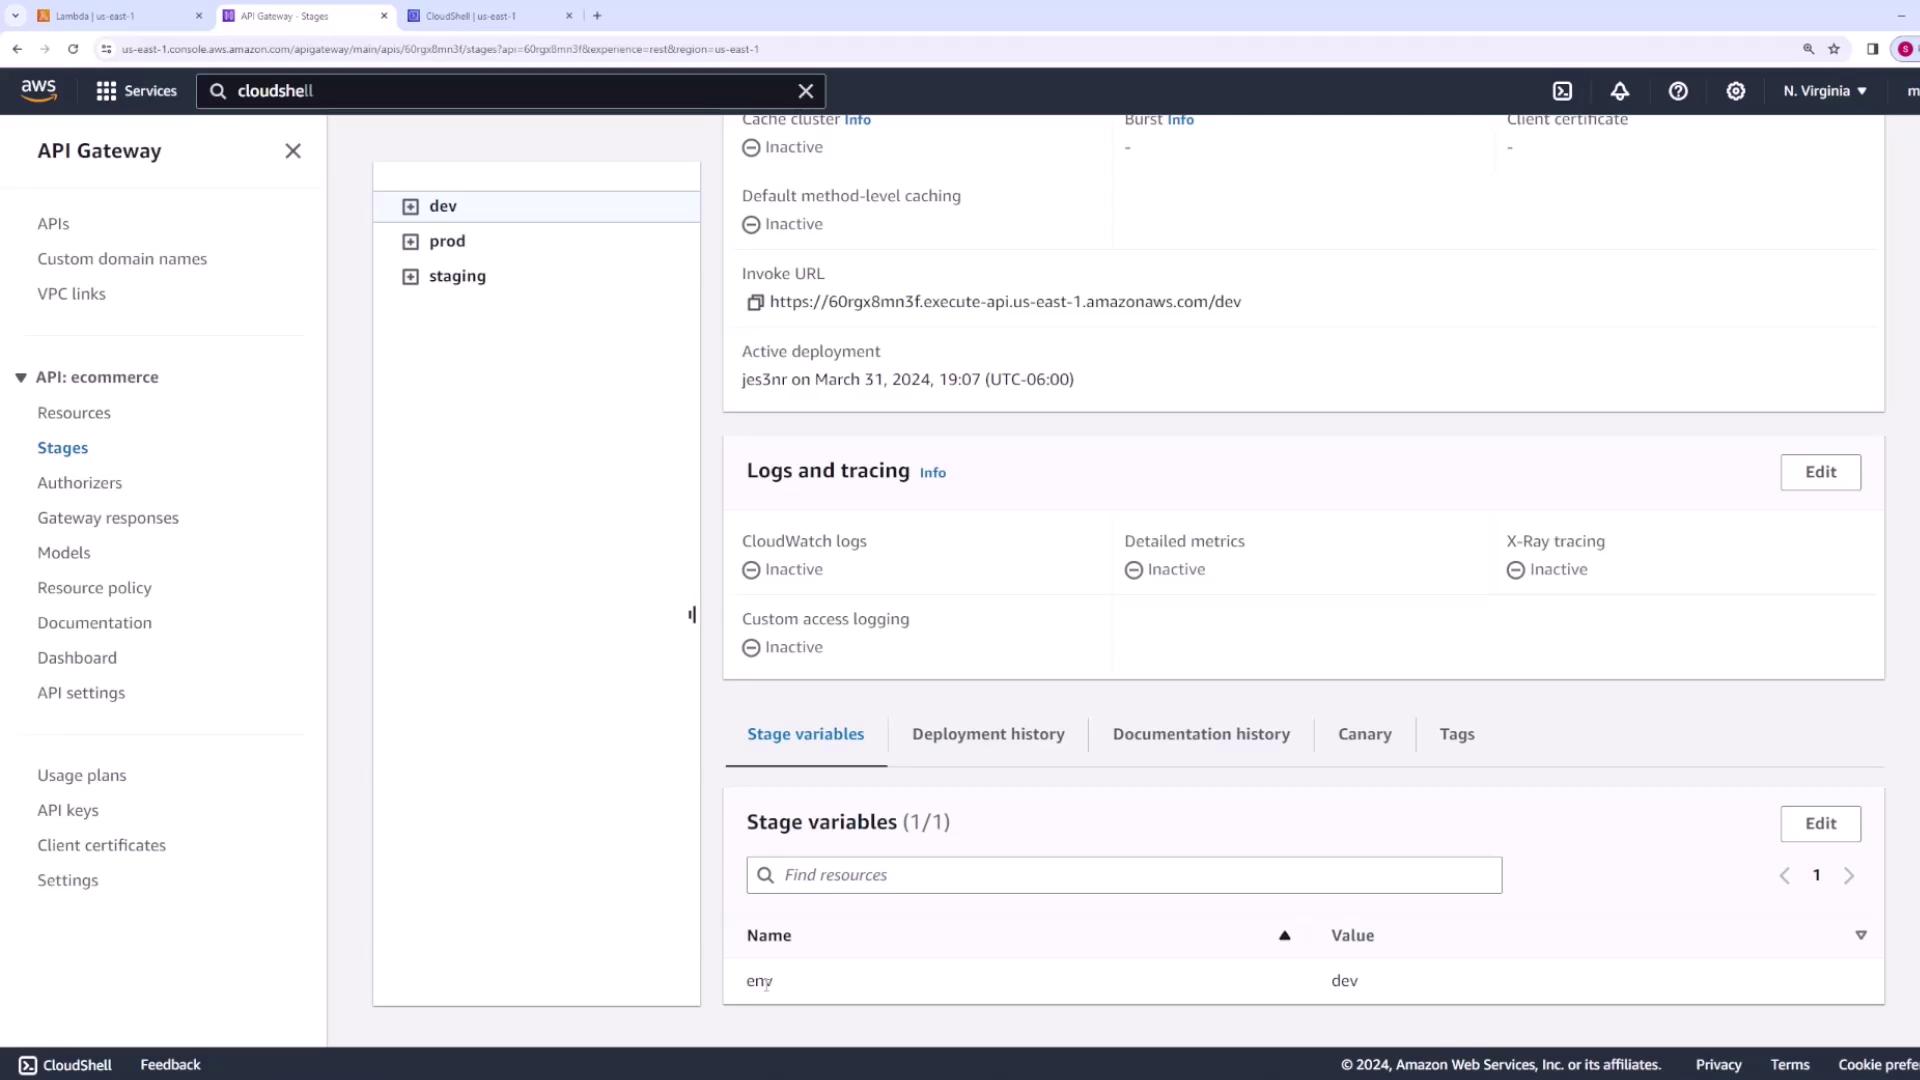Switch to the Canary tab

pos(1364,734)
